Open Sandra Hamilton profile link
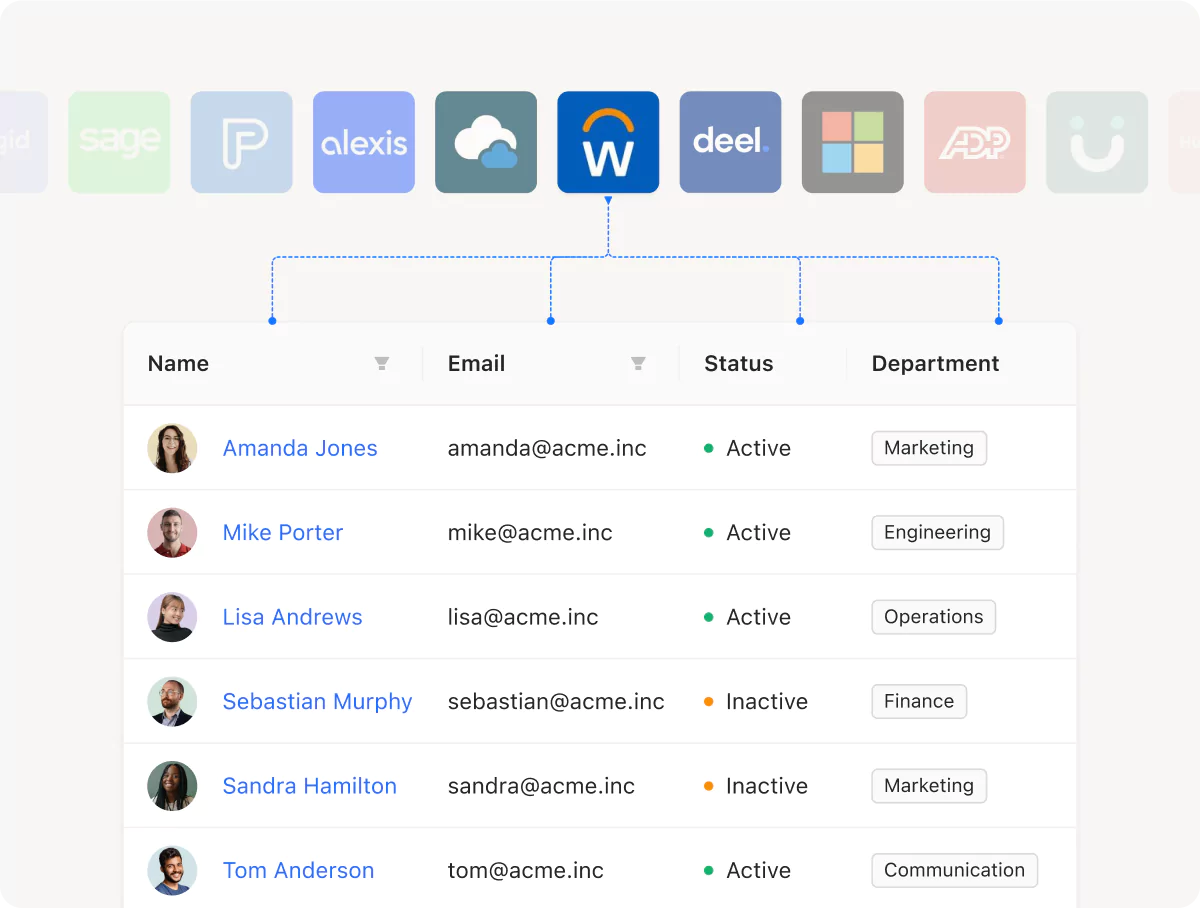Viewport: 1200px width, 908px height. point(310,786)
